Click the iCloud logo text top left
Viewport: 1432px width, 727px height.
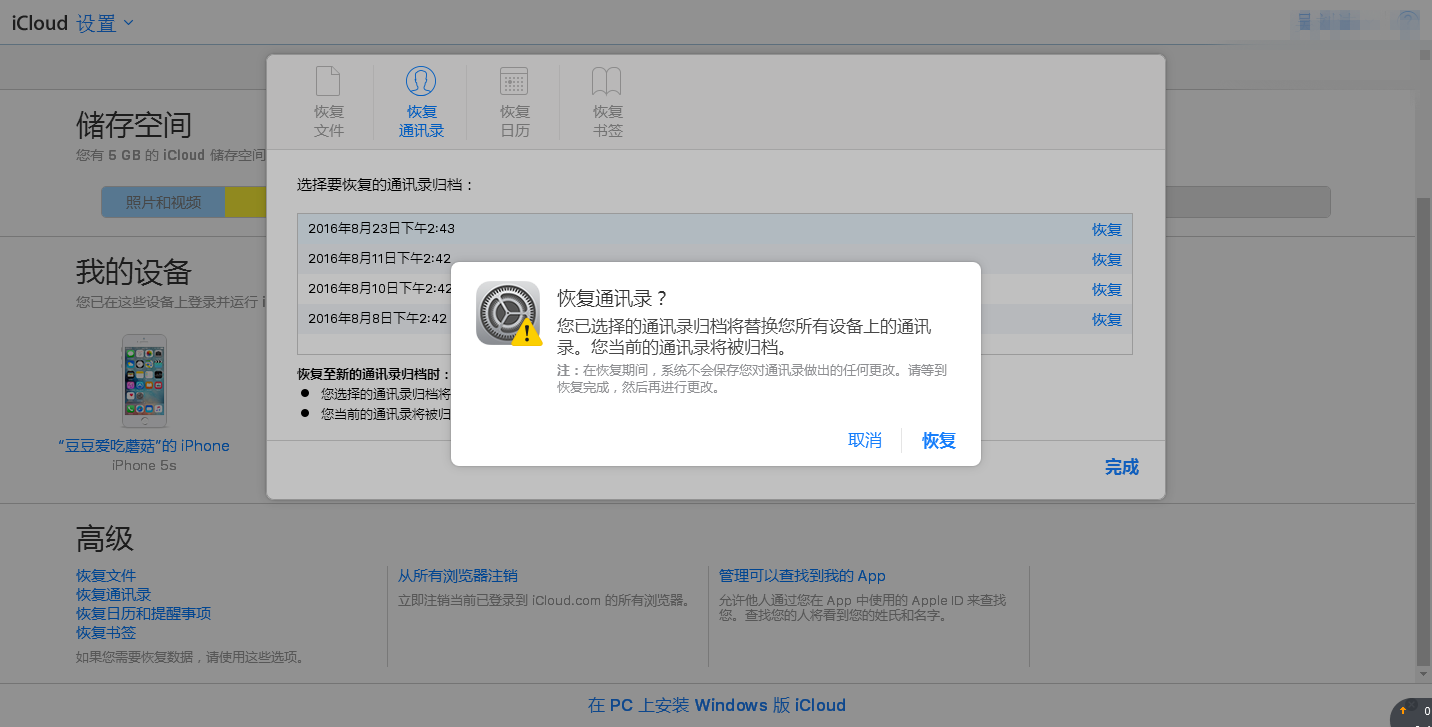[38, 22]
